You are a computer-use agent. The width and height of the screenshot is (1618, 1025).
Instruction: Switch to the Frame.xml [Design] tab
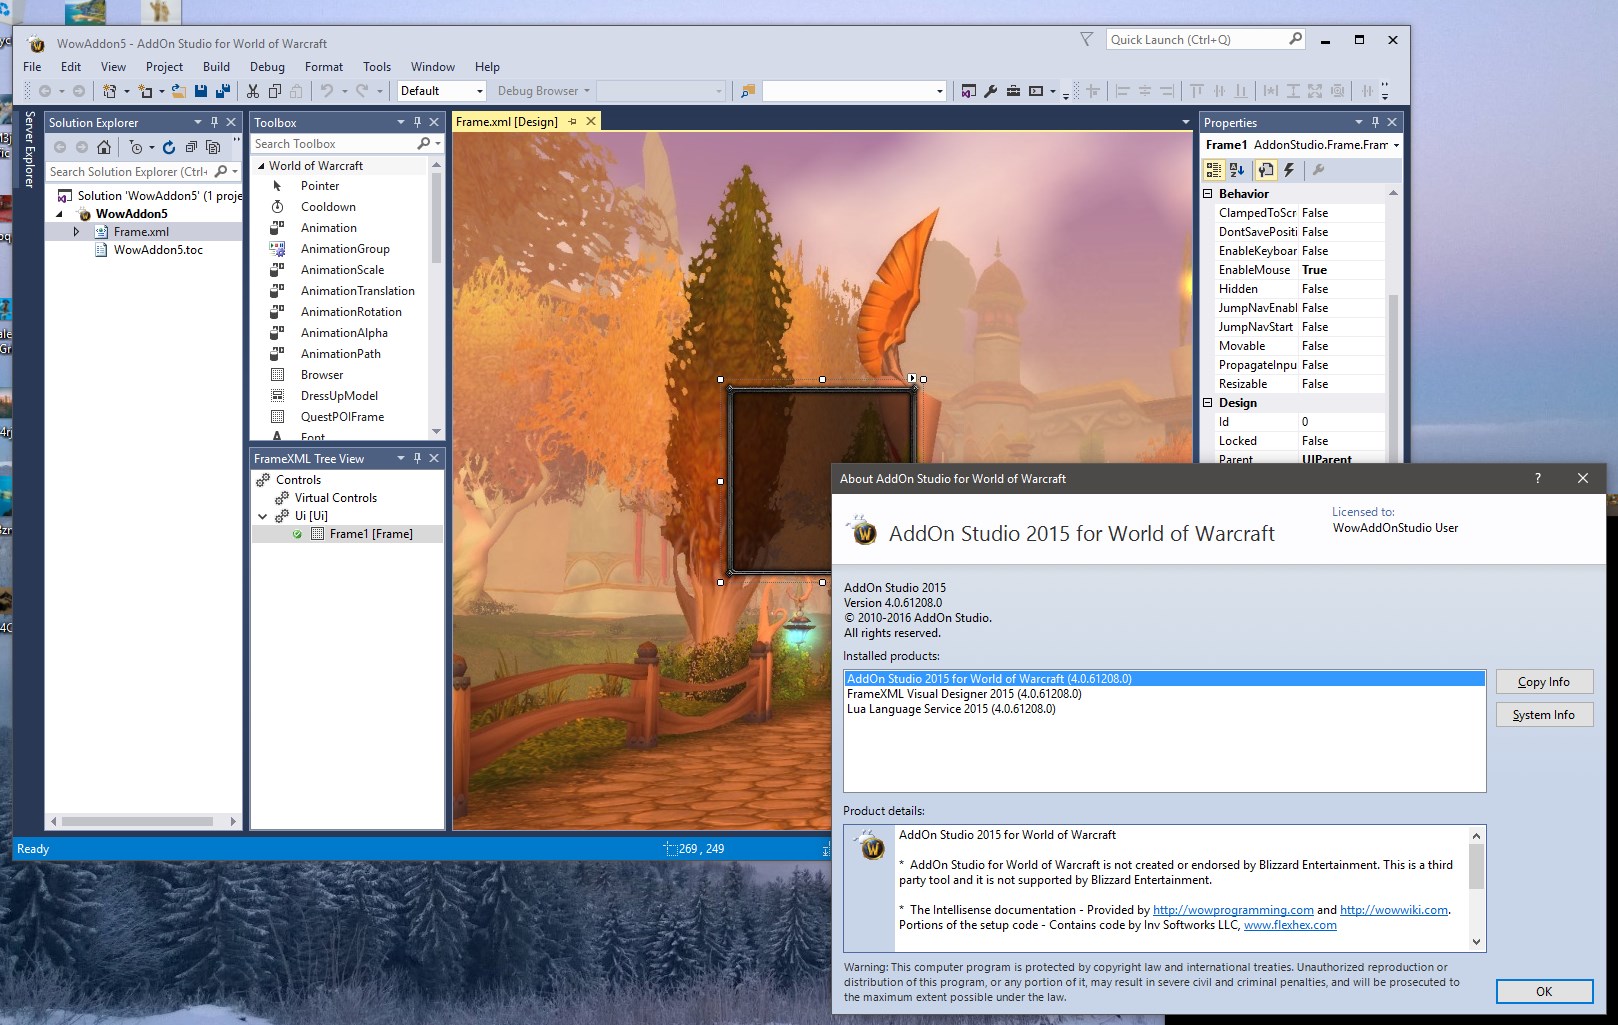click(510, 121)
